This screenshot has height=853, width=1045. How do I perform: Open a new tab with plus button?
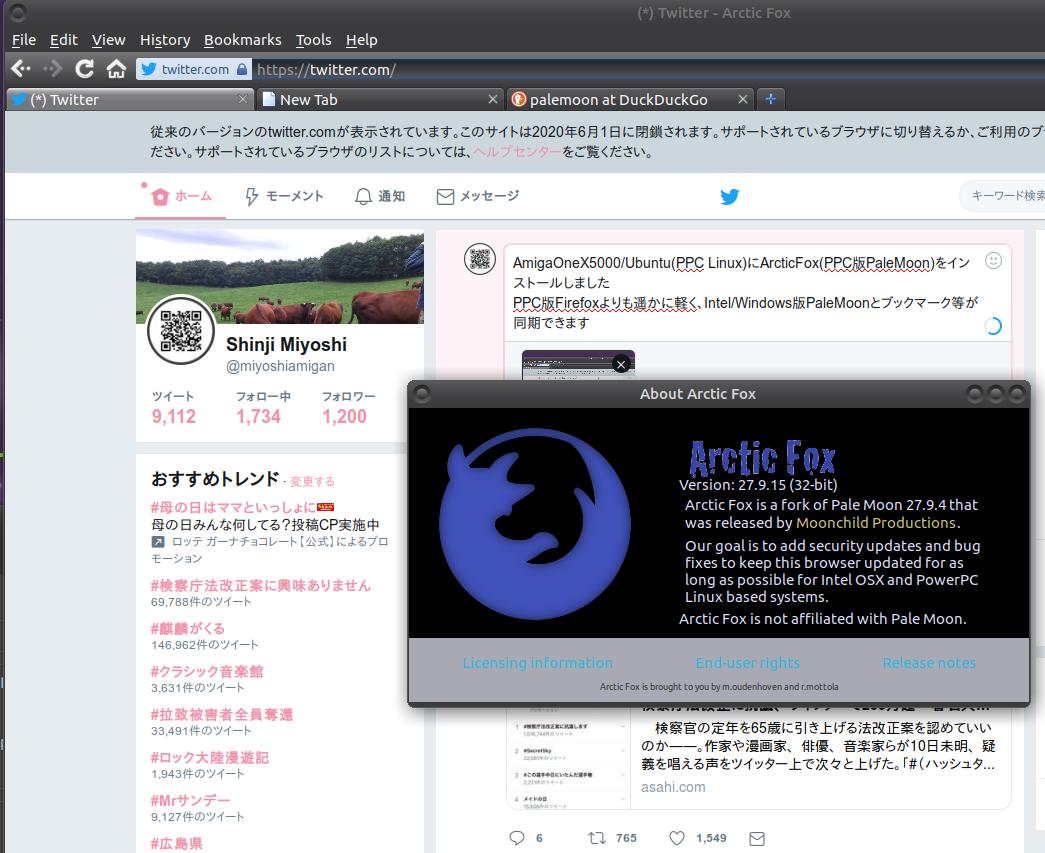pos(770,99)
